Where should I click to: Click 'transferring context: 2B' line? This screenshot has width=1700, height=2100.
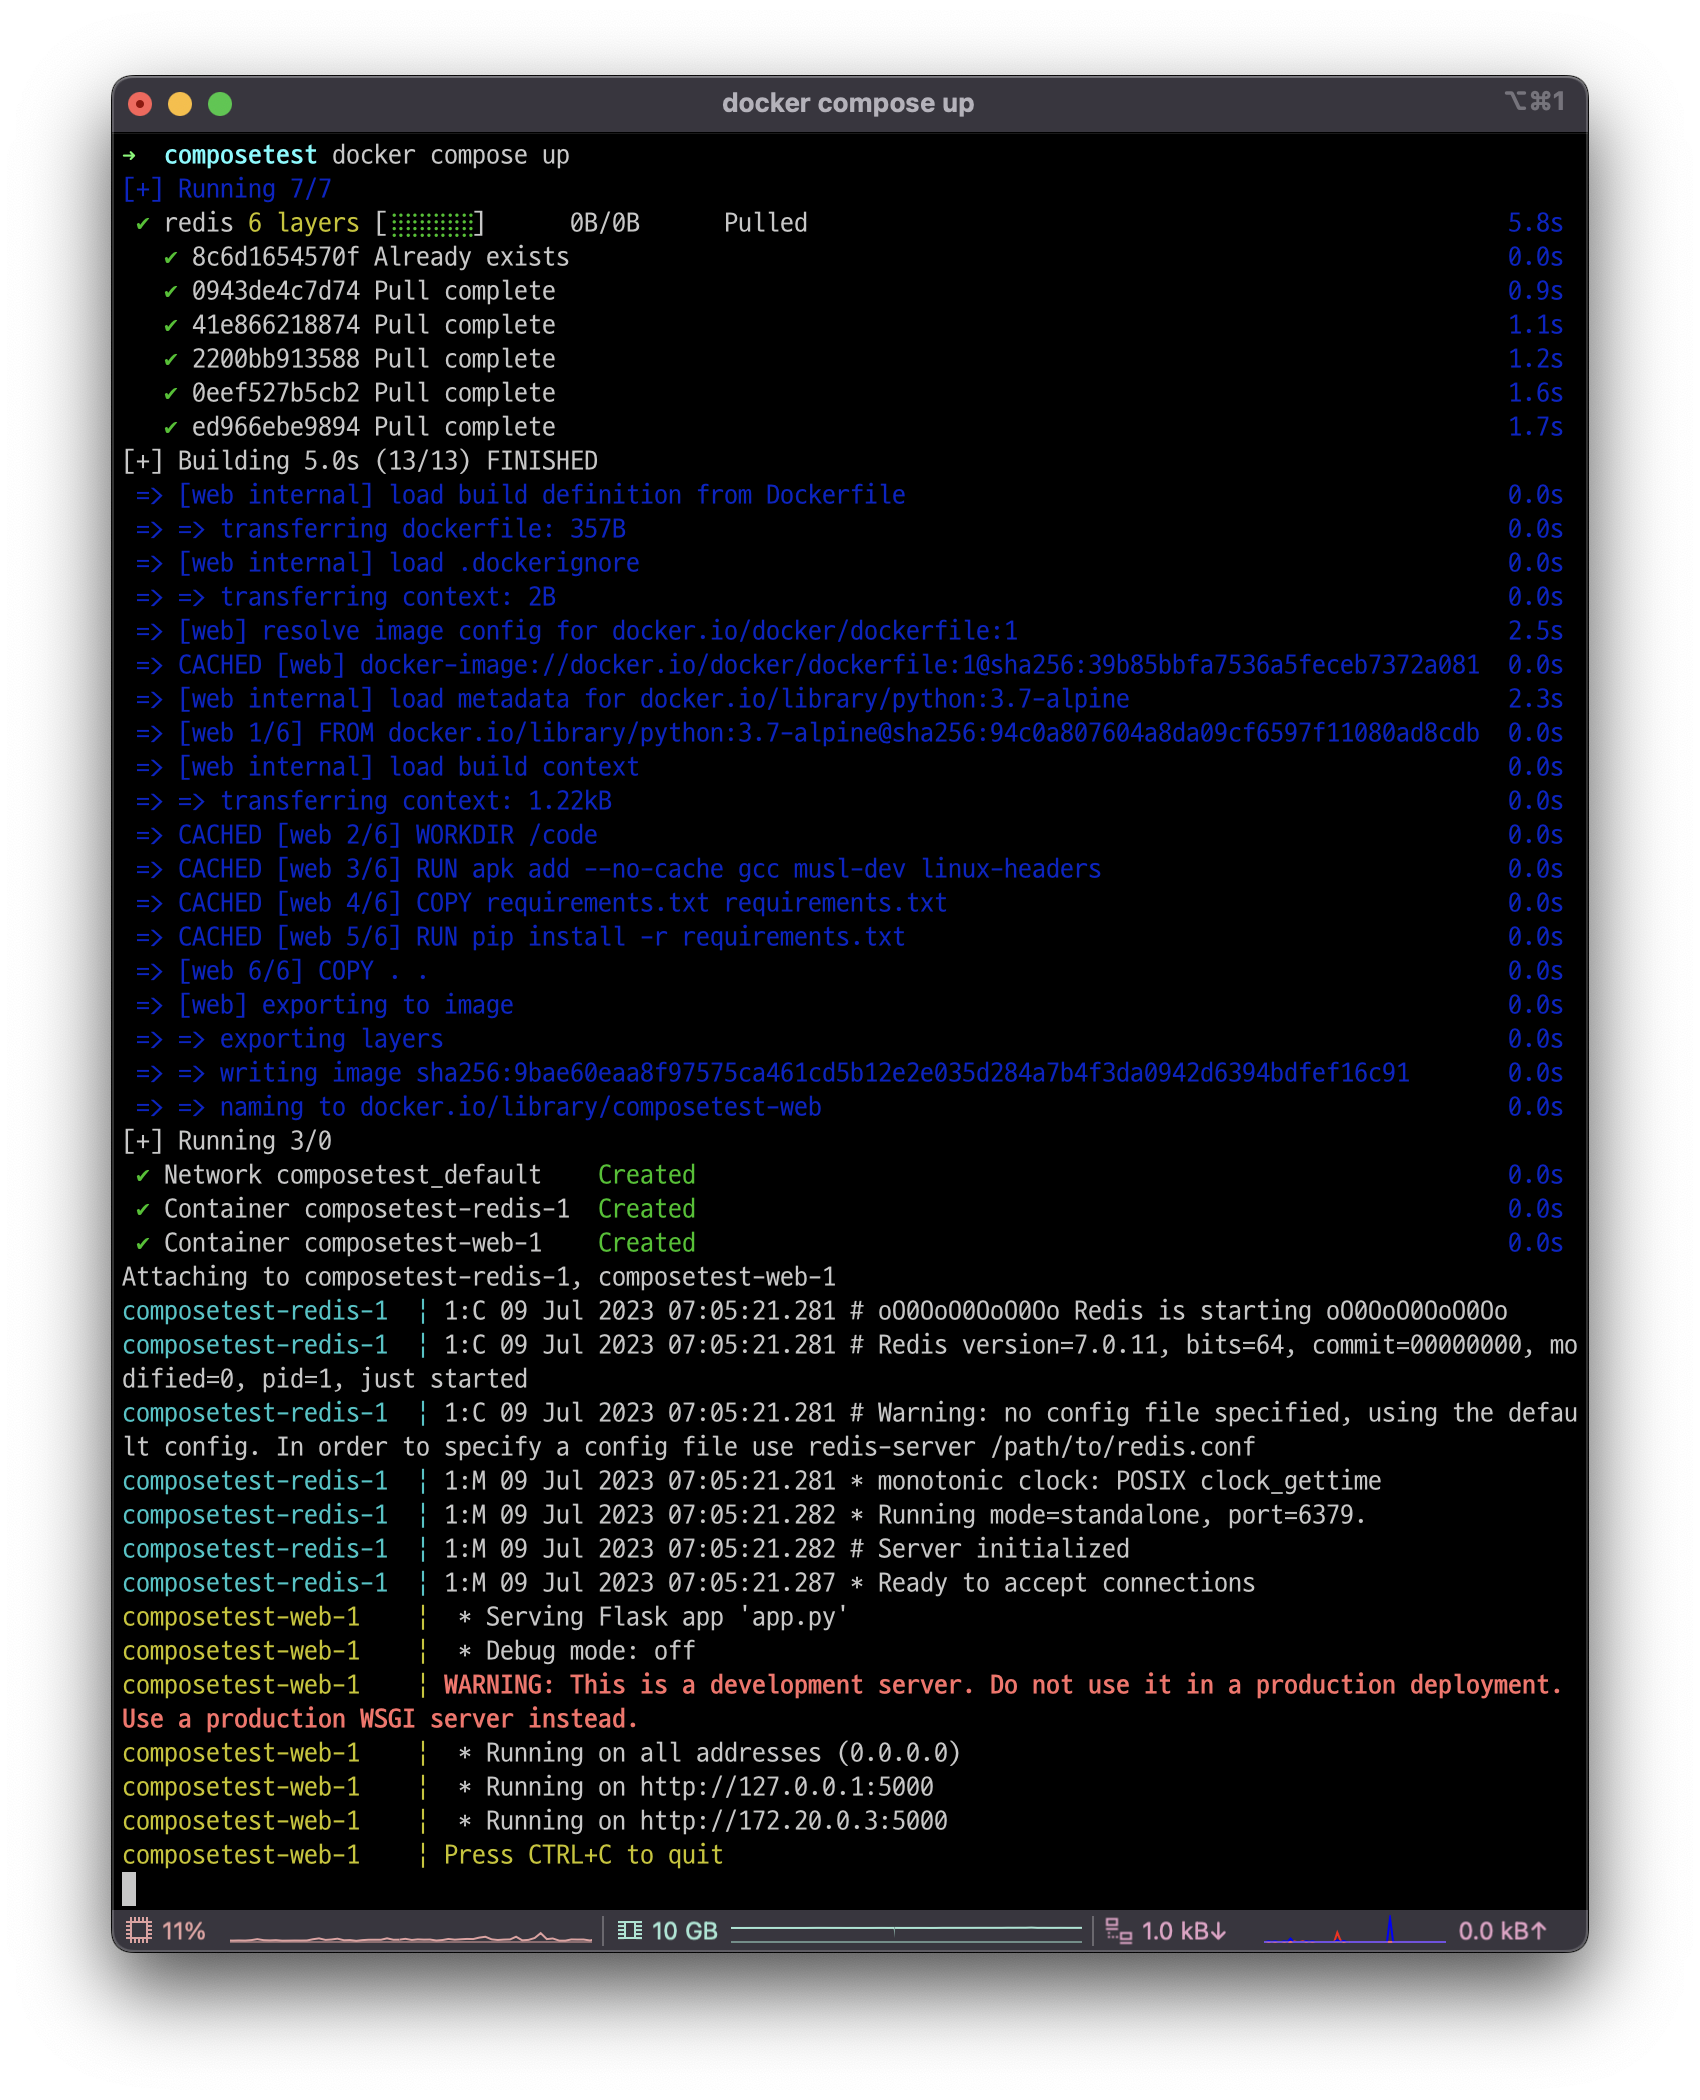[346, 597]
